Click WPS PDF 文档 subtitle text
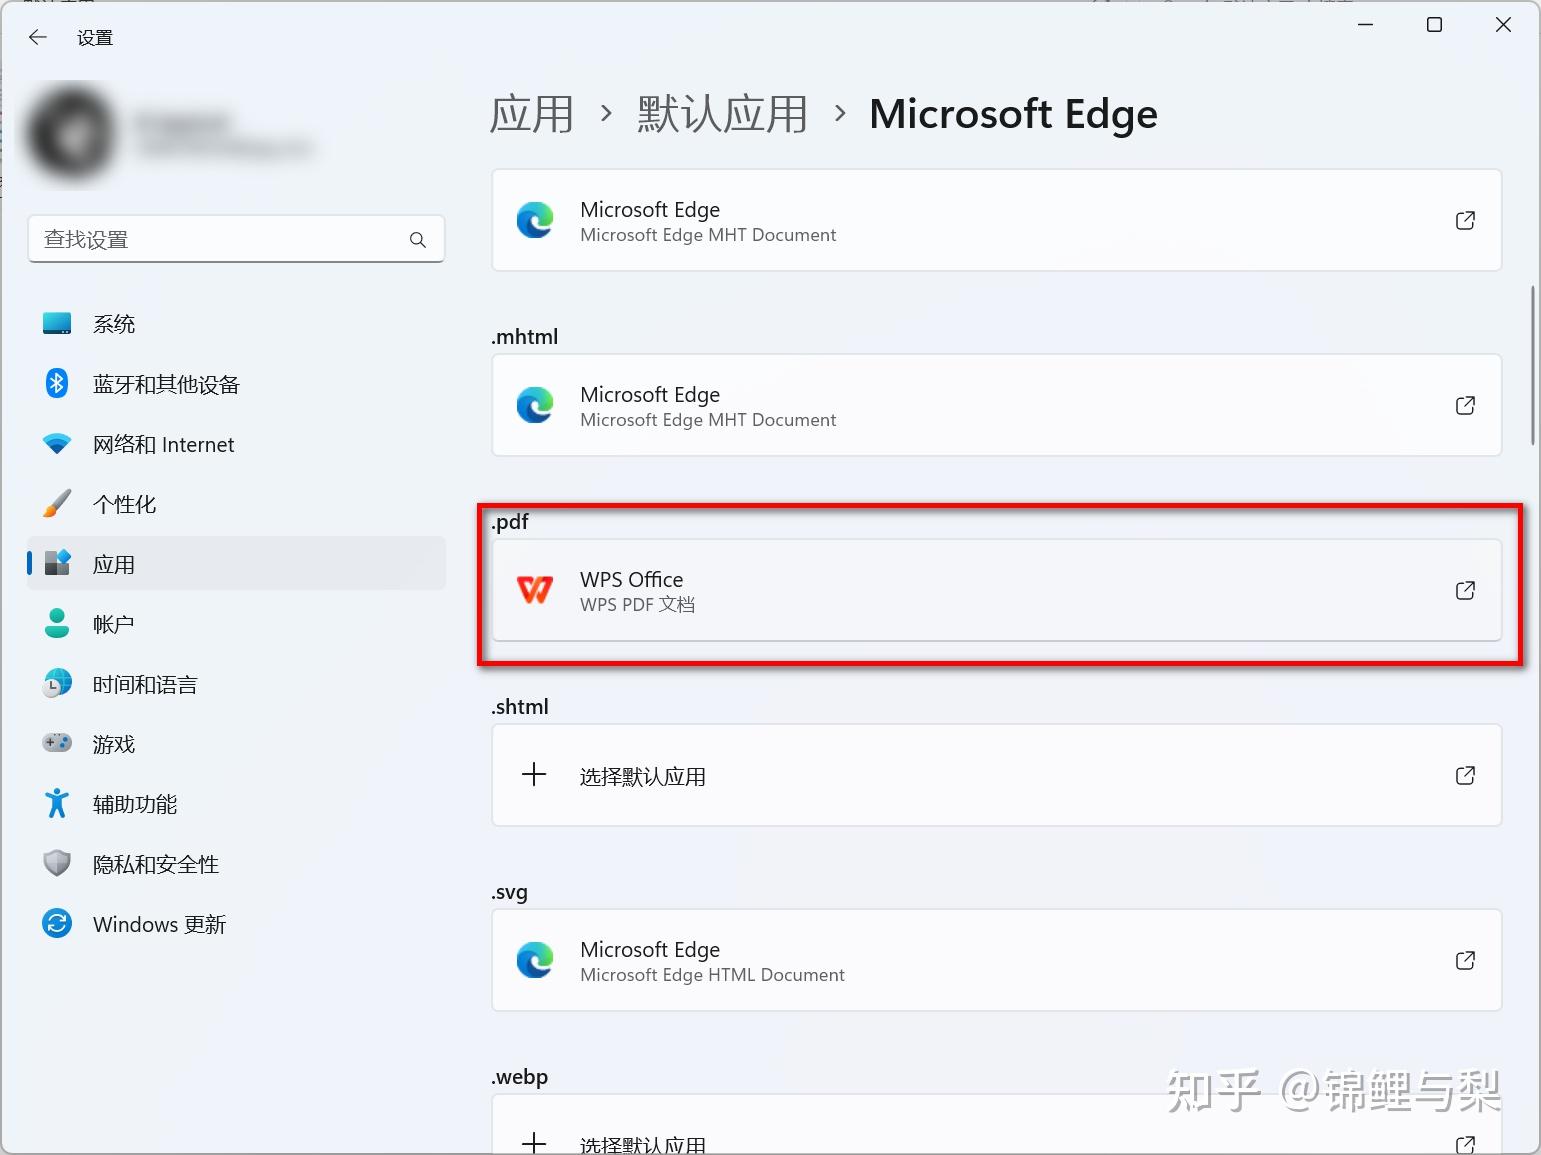Image resolution: width=1541 pixels, height=1155 pixels. coord(637,605)
